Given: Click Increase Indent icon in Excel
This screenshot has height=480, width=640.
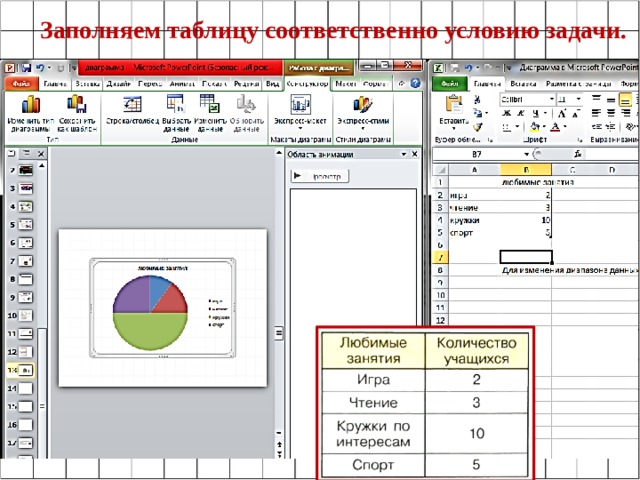Looking at the screenshot, I should (611, 127).
